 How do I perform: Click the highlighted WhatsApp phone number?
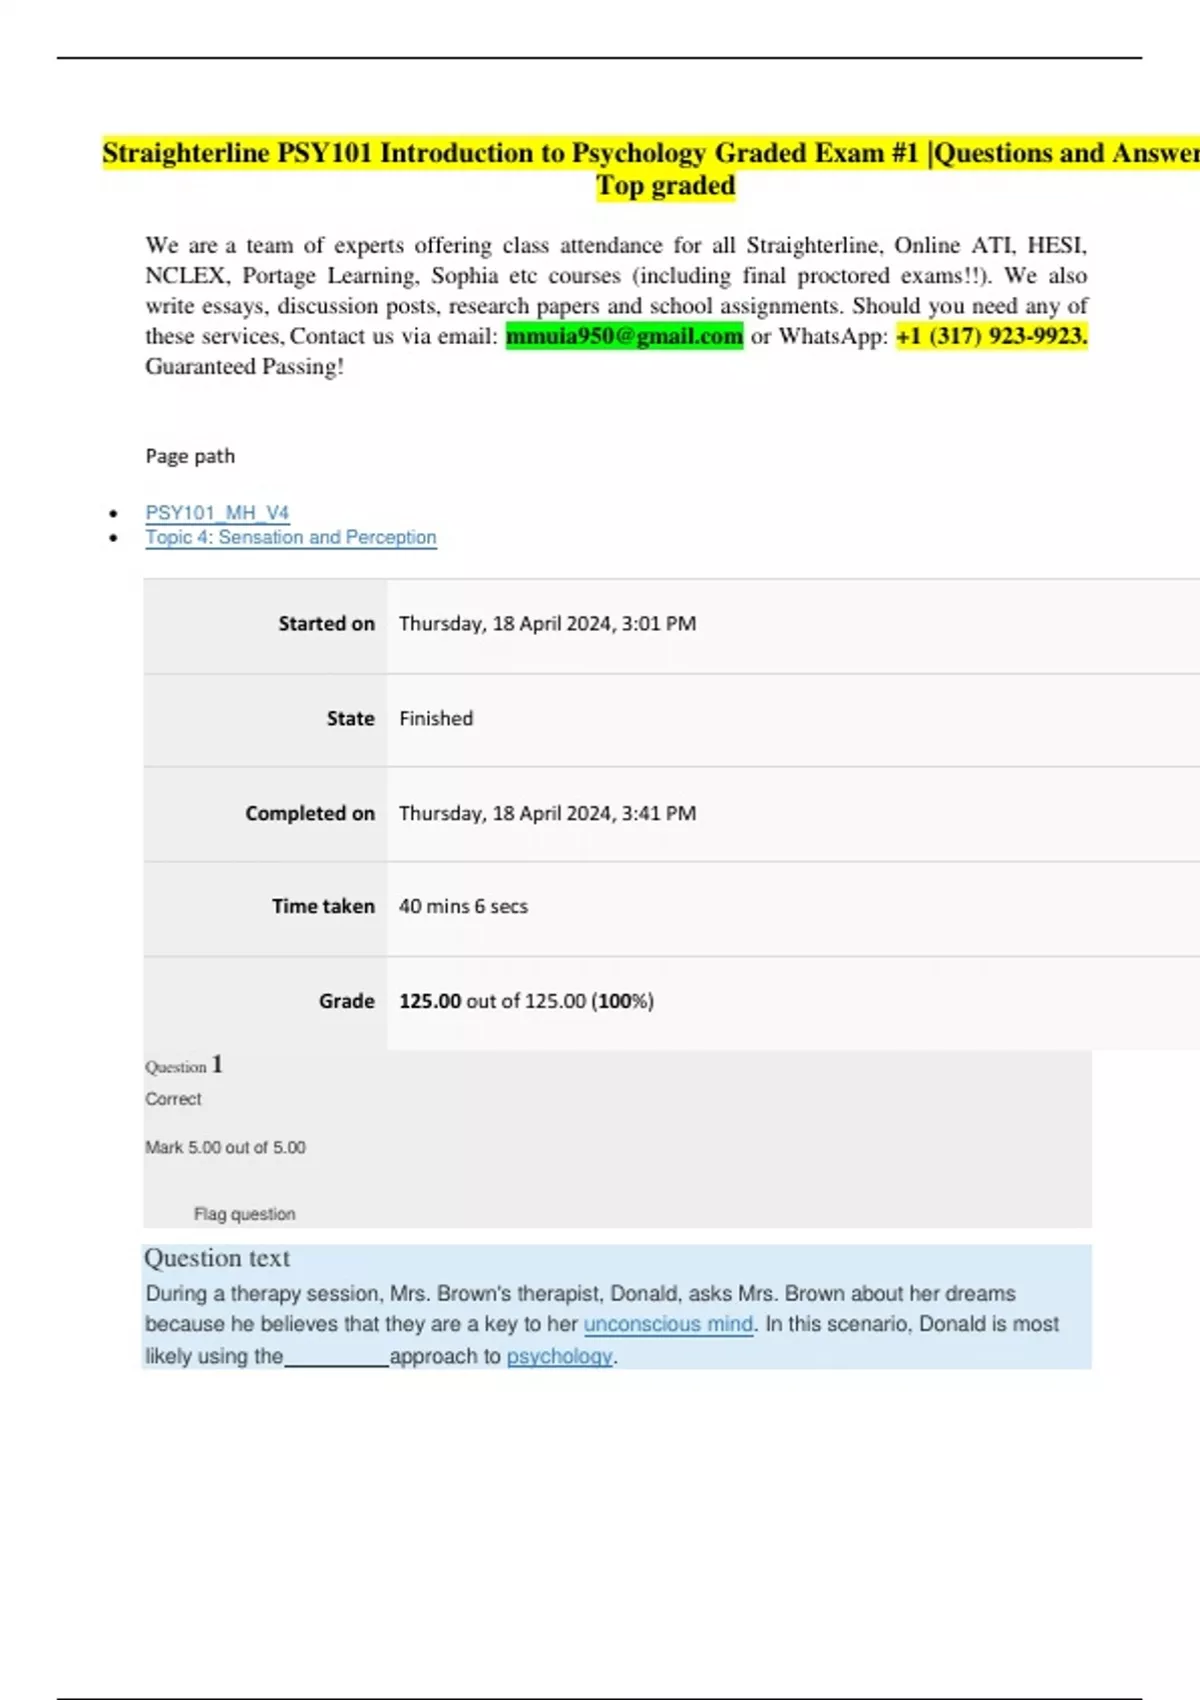[991, 336]
